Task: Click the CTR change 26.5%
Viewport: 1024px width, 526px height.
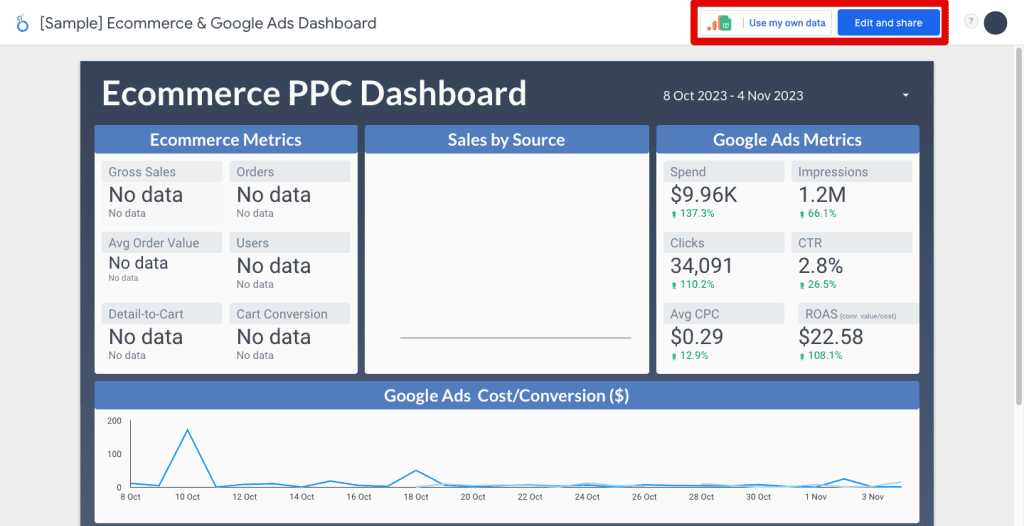Action: pyautogui.click(x=818, y=285)
